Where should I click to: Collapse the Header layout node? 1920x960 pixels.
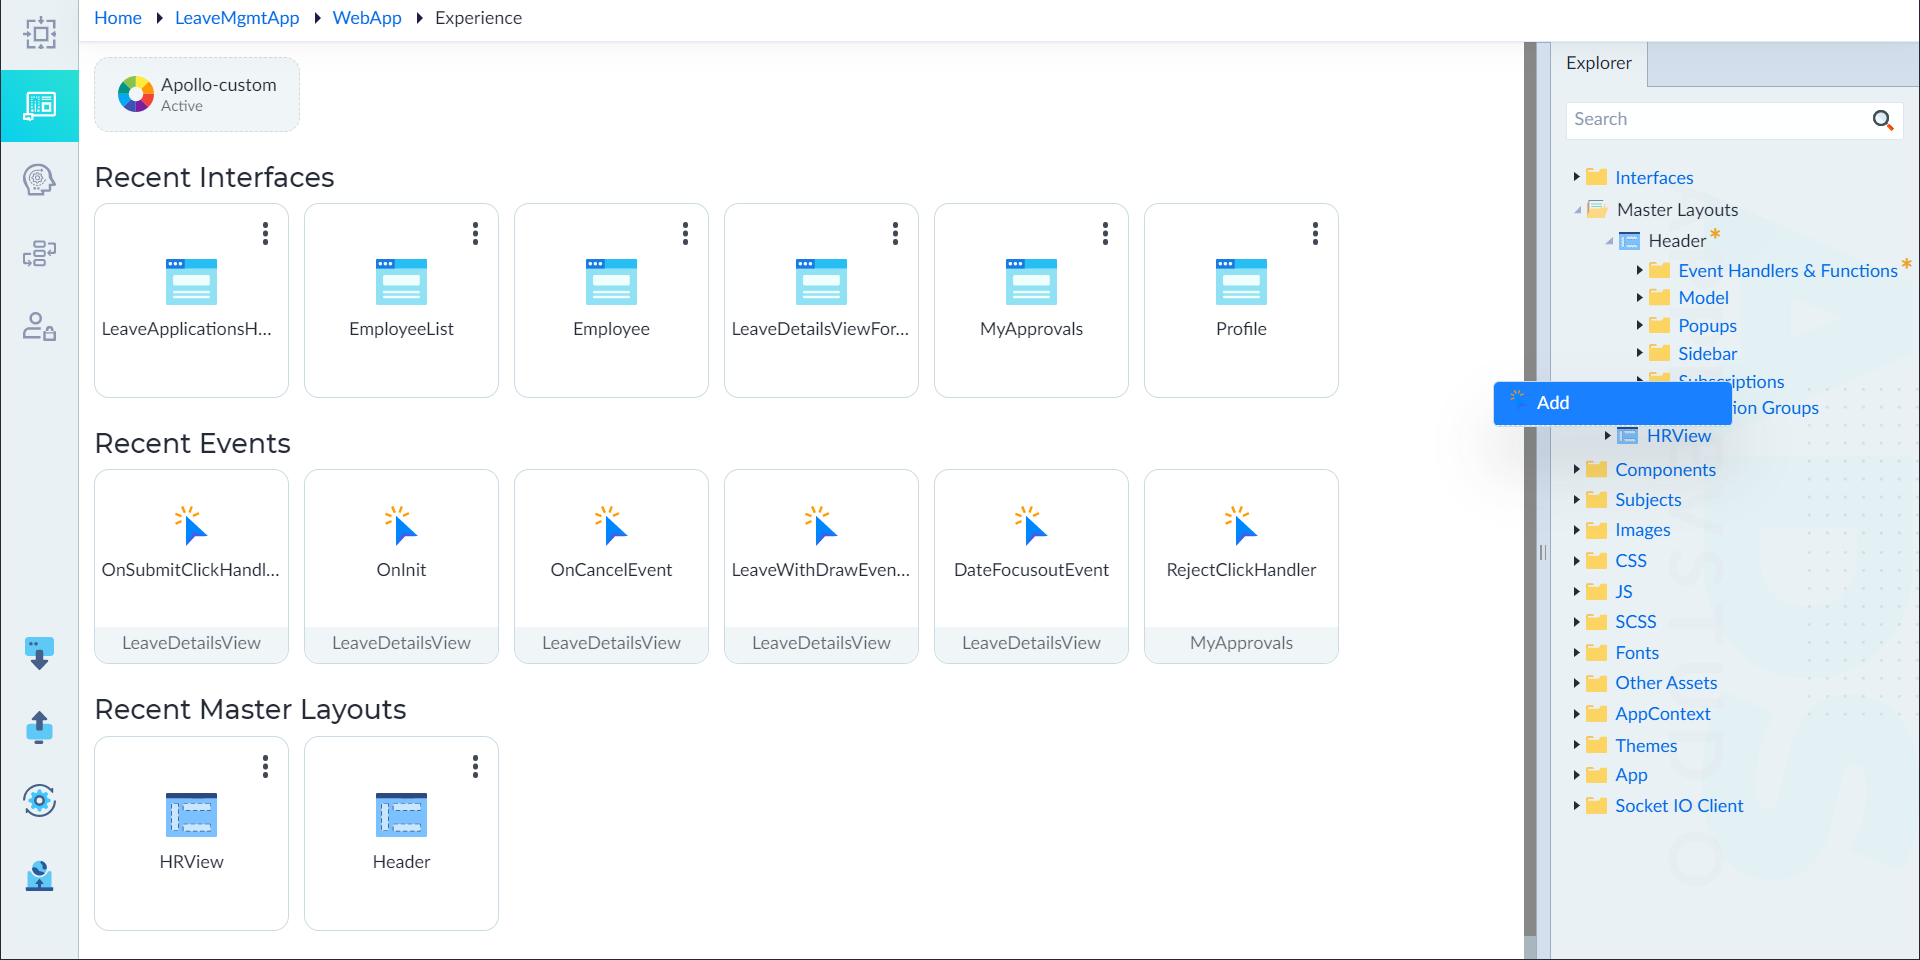point(1609,241)
